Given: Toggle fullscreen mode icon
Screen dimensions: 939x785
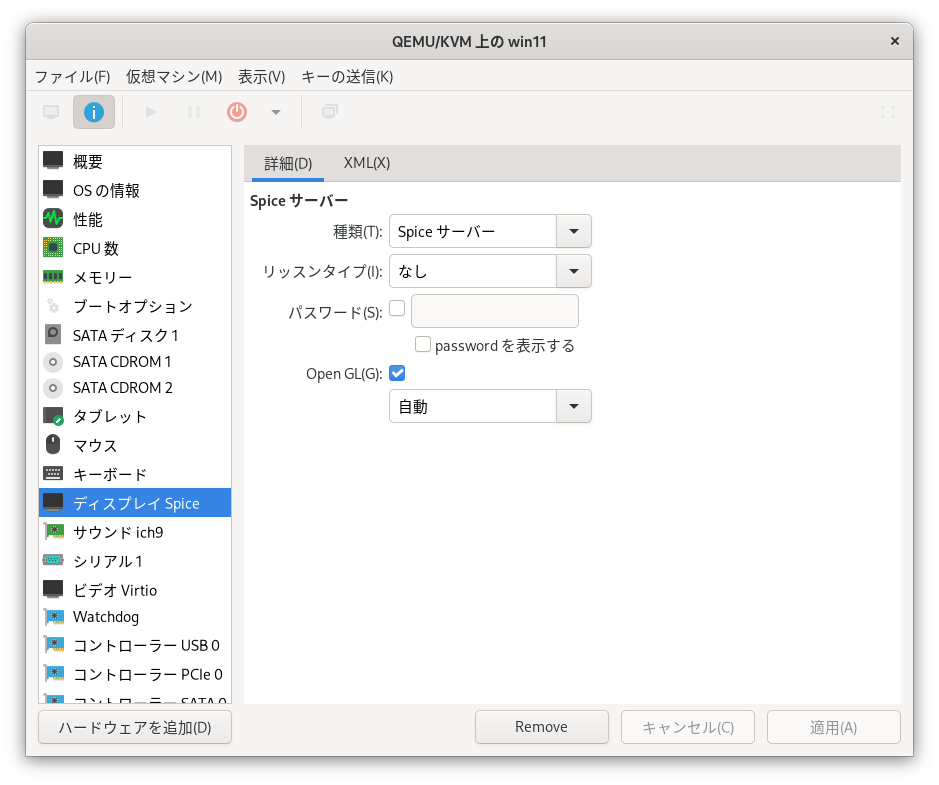Looking at the screenshot, I should (x=887, y=112).
